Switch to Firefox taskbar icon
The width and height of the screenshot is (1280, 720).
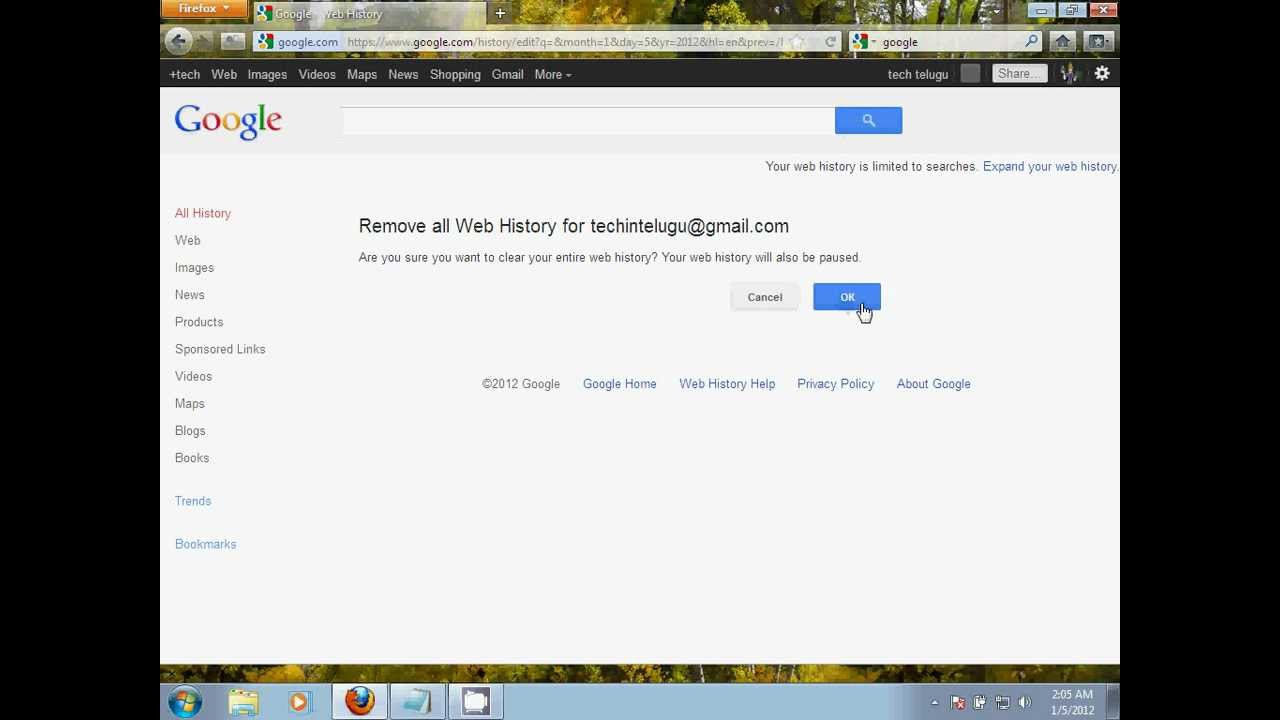coord(360,702)
